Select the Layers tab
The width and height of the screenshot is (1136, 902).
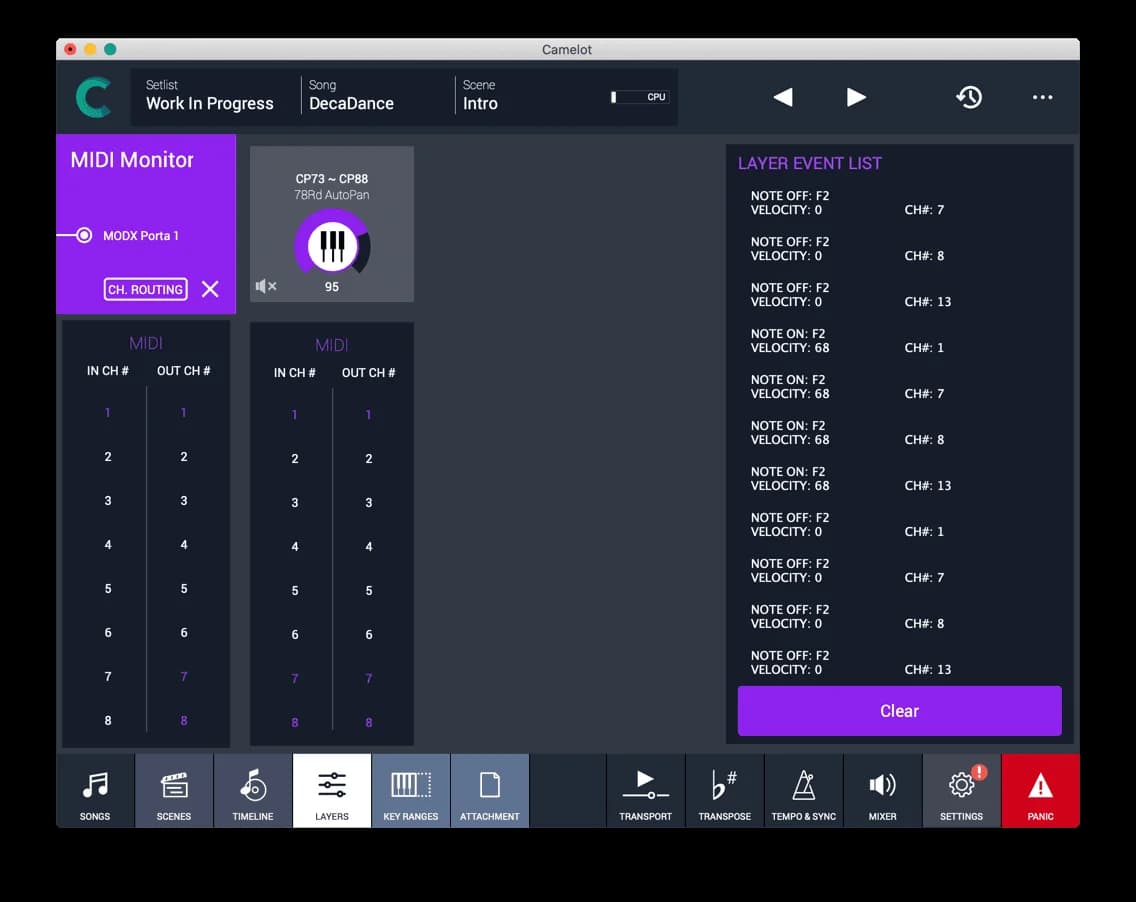331,790
